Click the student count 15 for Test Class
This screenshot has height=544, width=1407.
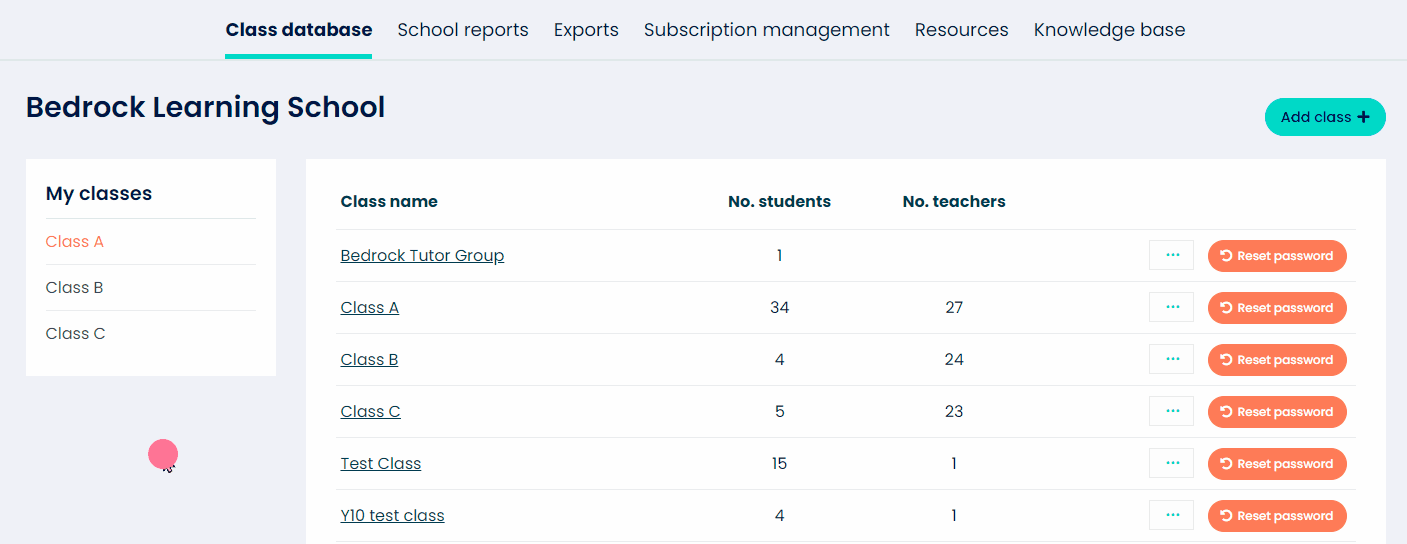coord(779,464)
